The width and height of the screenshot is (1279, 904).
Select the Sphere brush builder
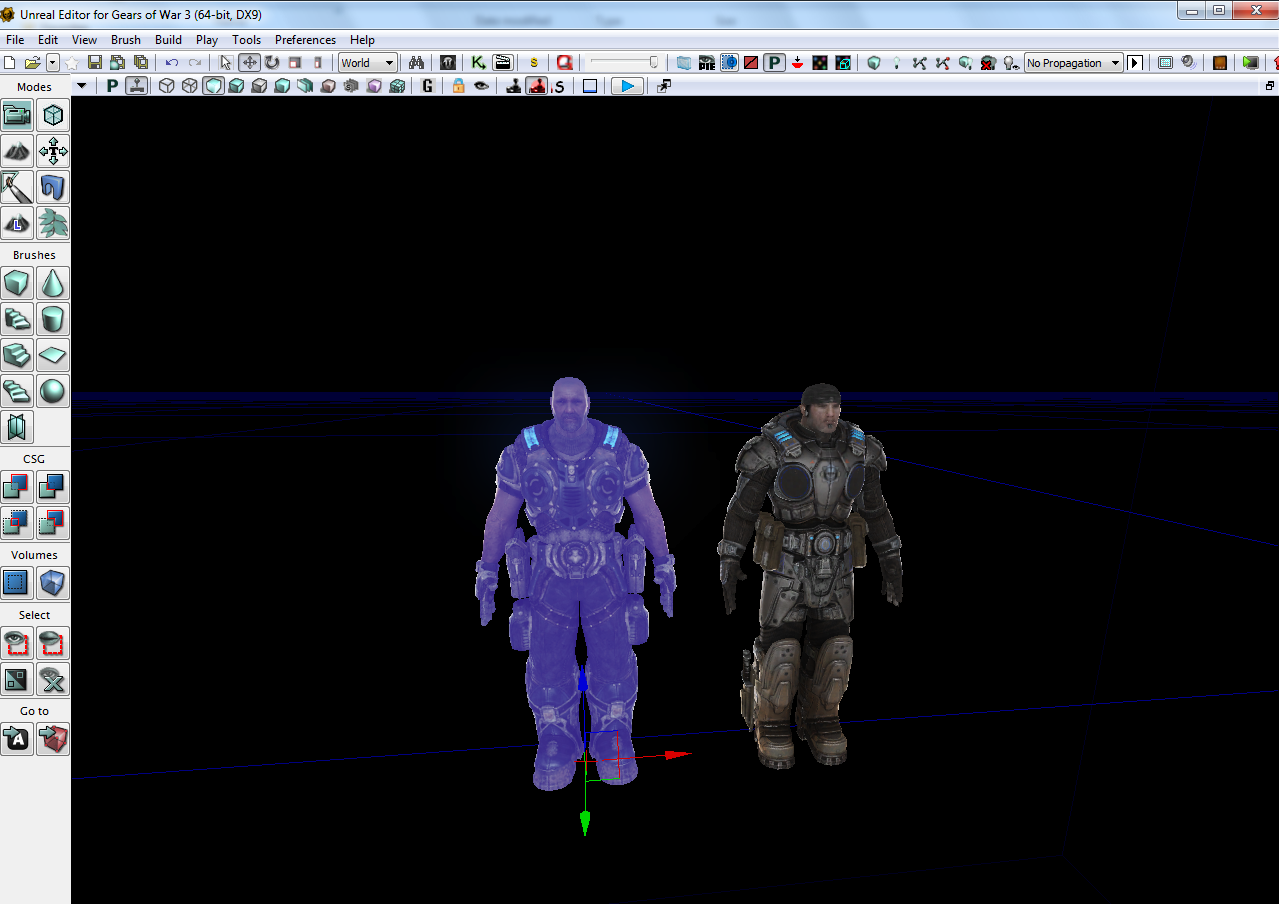click(53, 391)
